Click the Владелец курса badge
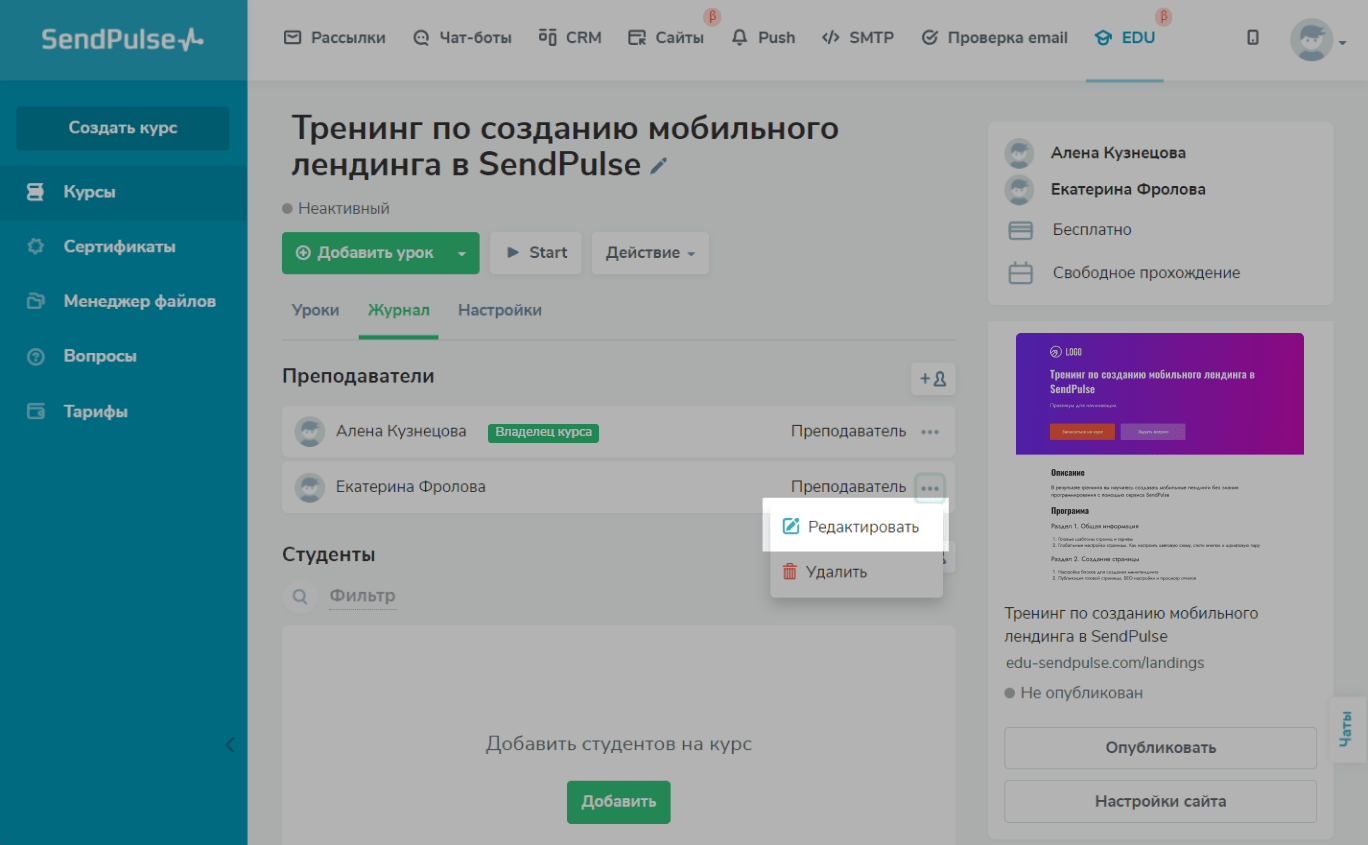The width and height of the screenshot is (1368, 845). click(x=544, y=433)
